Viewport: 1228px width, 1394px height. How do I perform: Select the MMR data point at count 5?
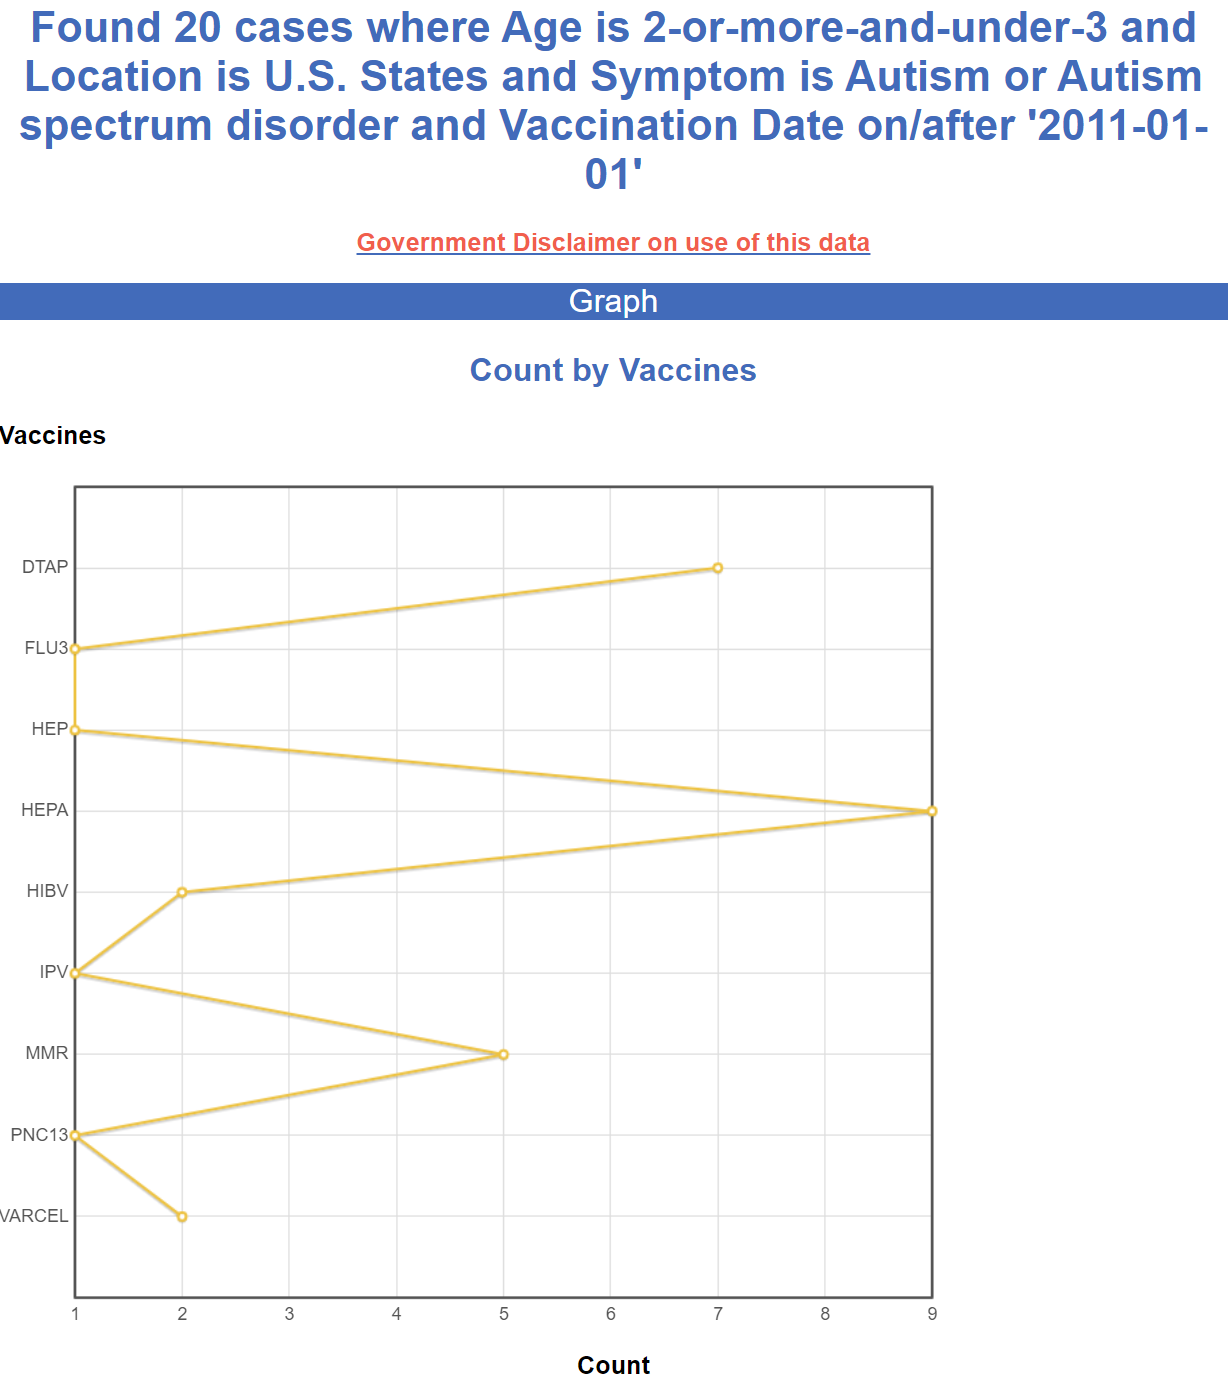click(x=503, y=1054)
